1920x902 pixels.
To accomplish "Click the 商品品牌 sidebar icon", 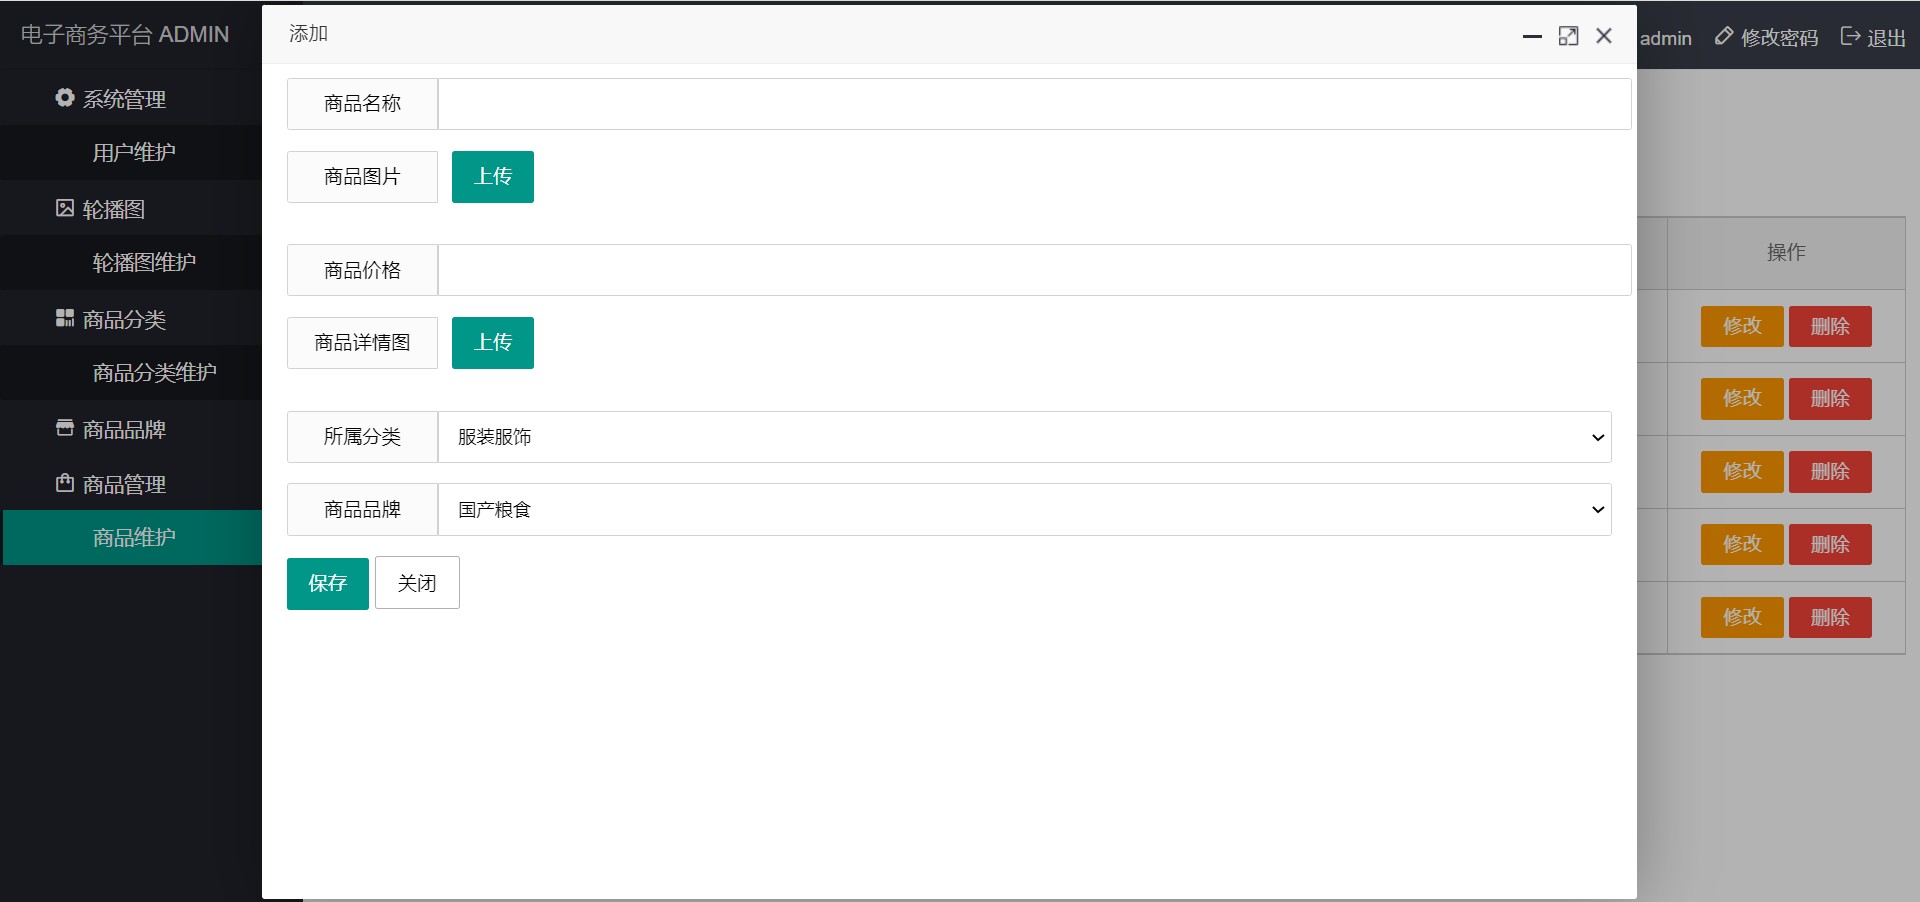I will pos(65,428).
